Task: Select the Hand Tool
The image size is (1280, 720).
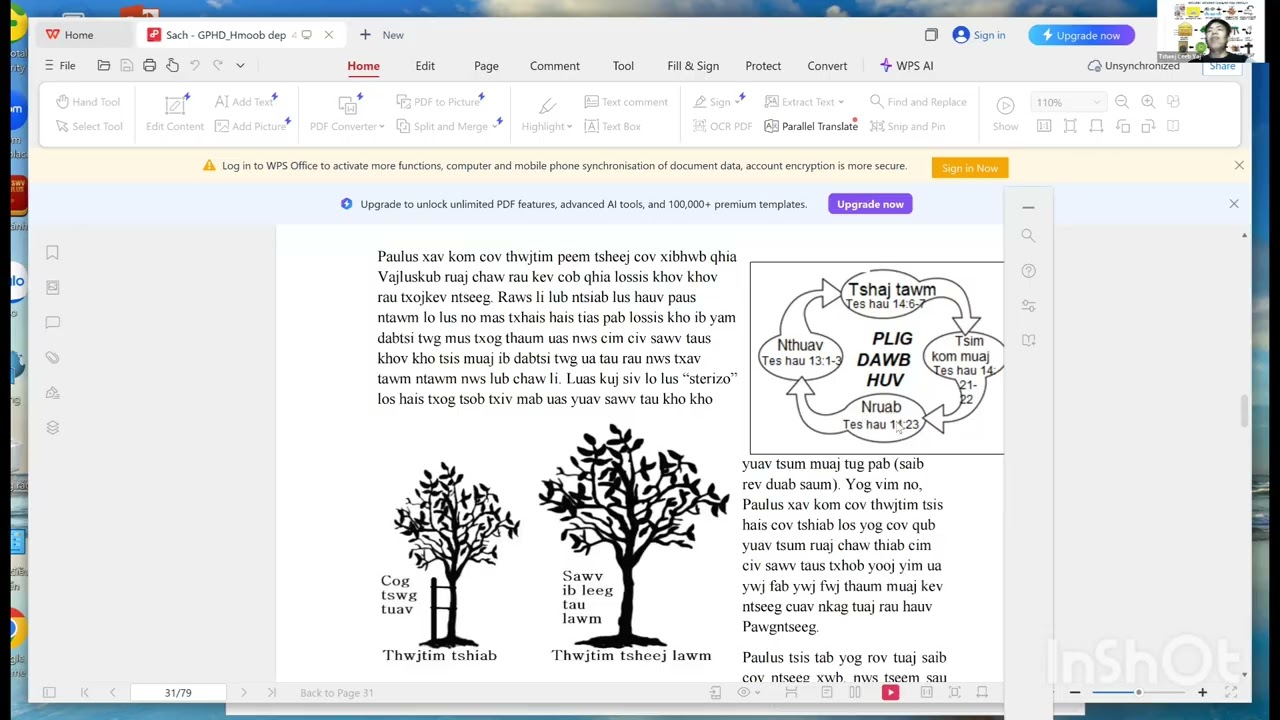Action: pos(88,102)
